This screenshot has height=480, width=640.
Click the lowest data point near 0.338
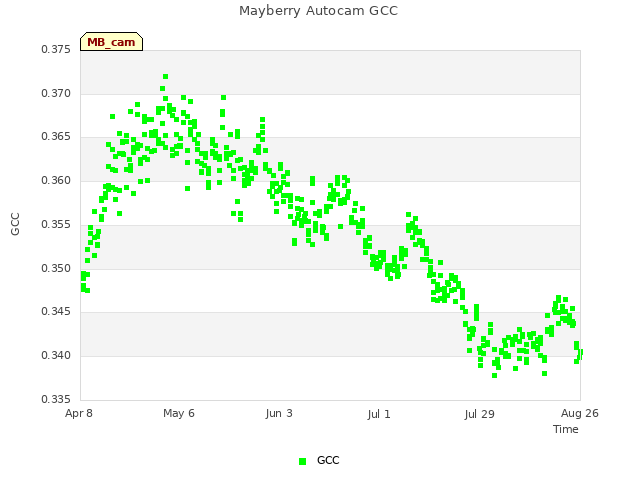[494, 376]
